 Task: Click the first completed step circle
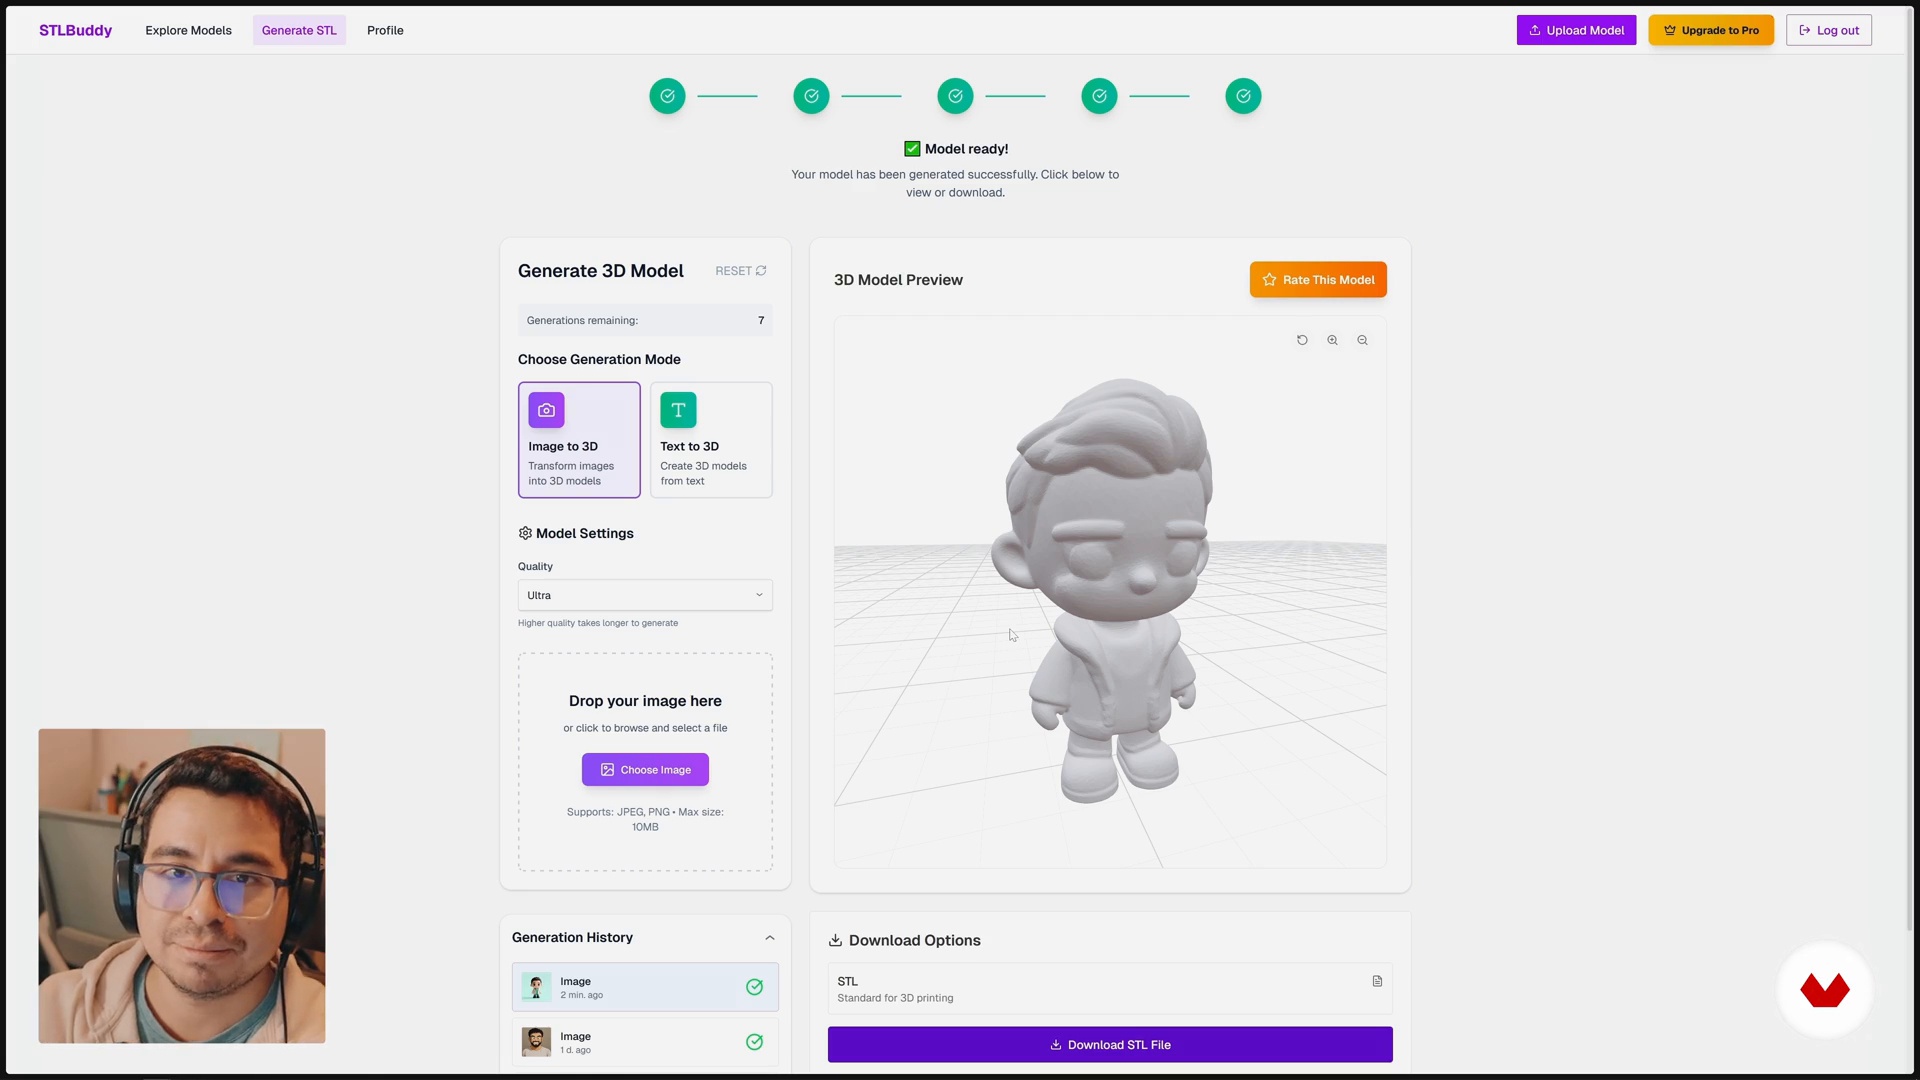pos(667,96)
